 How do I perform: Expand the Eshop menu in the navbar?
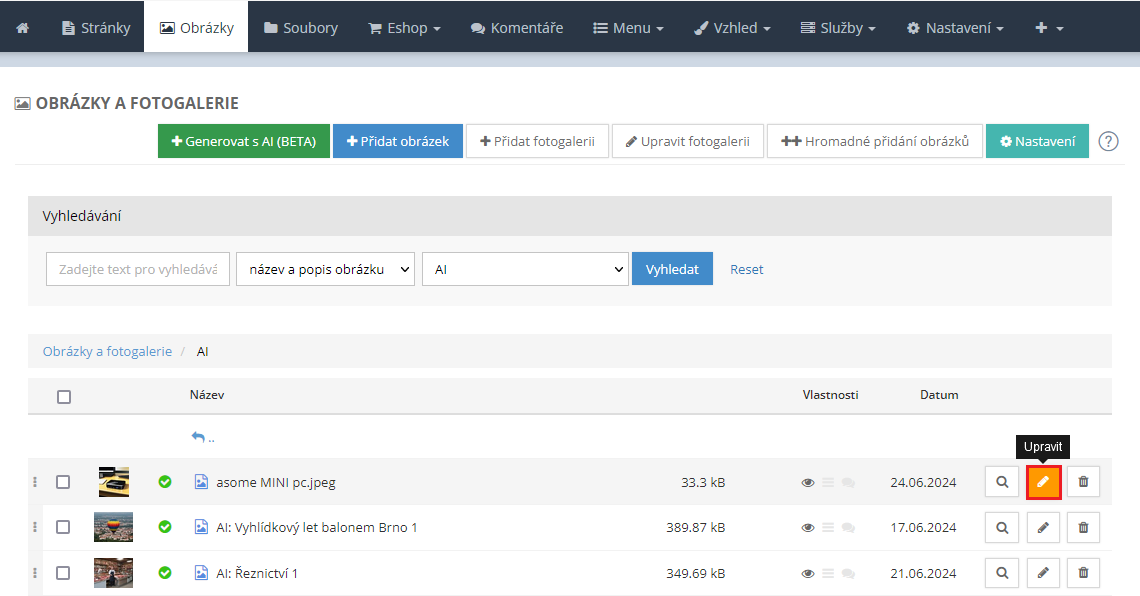tap(404, 28)
